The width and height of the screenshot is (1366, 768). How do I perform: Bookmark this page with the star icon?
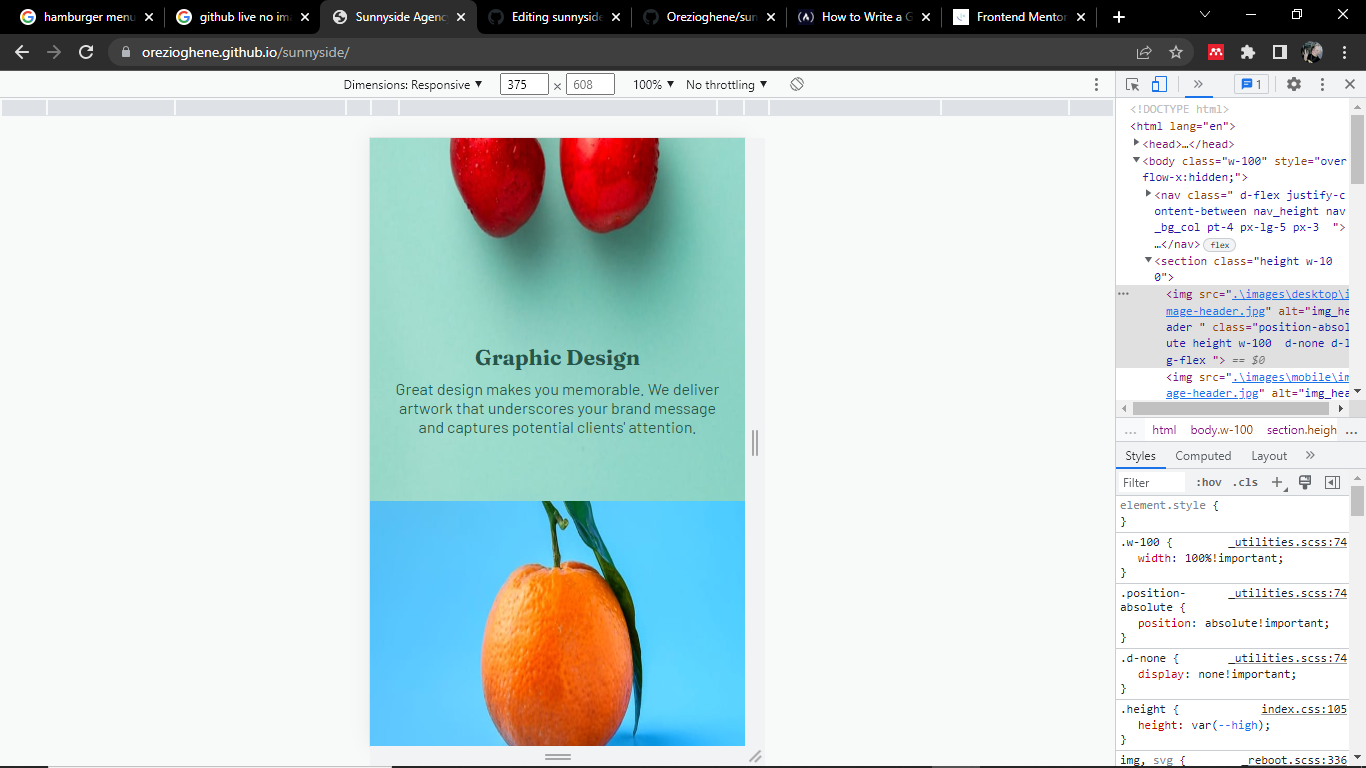tap(1175, 51)
